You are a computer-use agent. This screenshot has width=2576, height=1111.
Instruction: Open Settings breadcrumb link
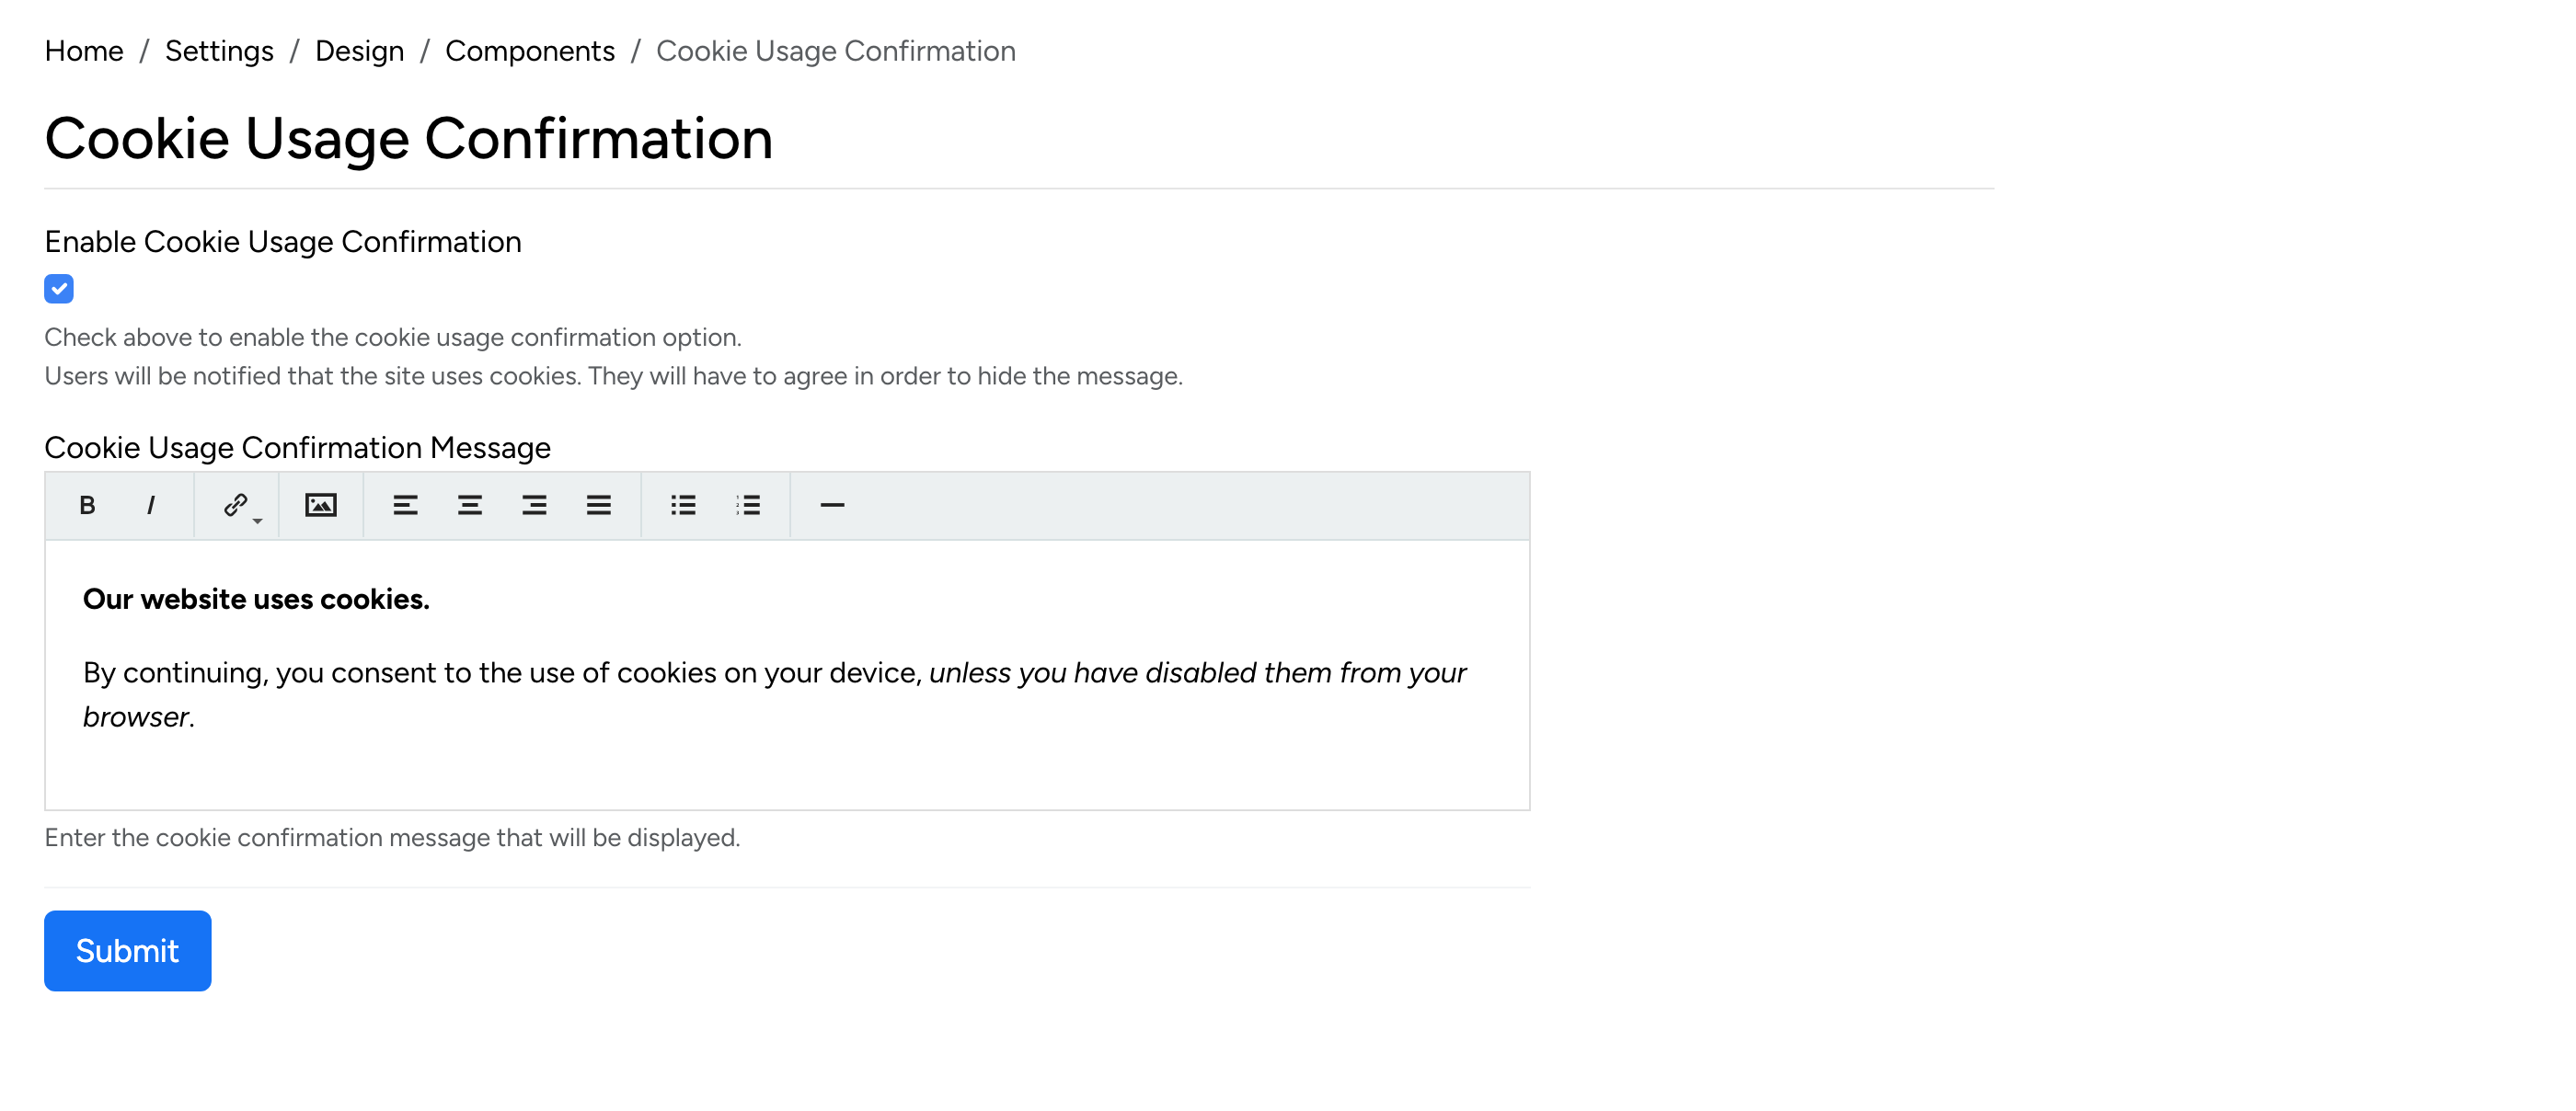click(219, 51)
